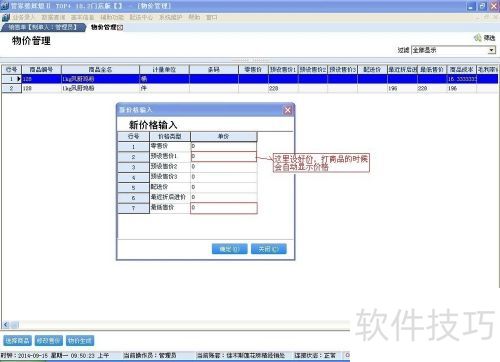Viewport: 500px width, 362px height.
Task: Click the 单价 column header in the dialog
Action: click(224, 136)
